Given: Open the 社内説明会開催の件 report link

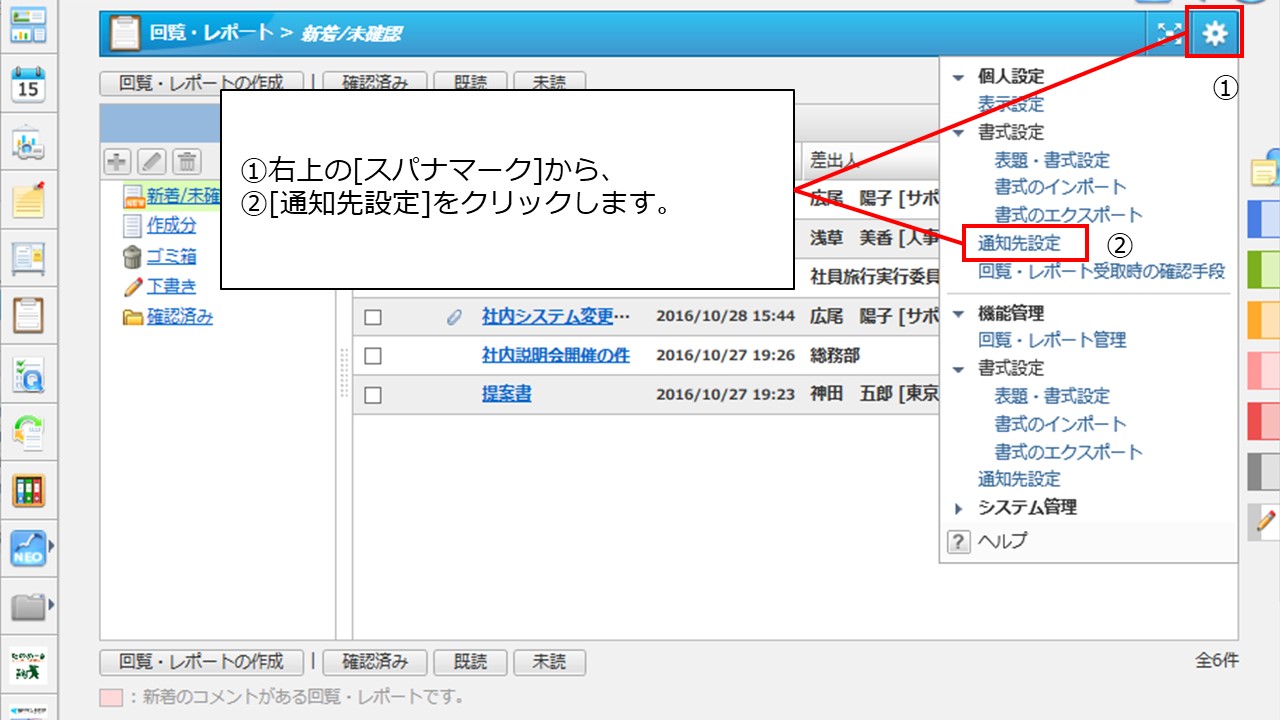Looking at the screenshot, I should (x=555, y=355).
